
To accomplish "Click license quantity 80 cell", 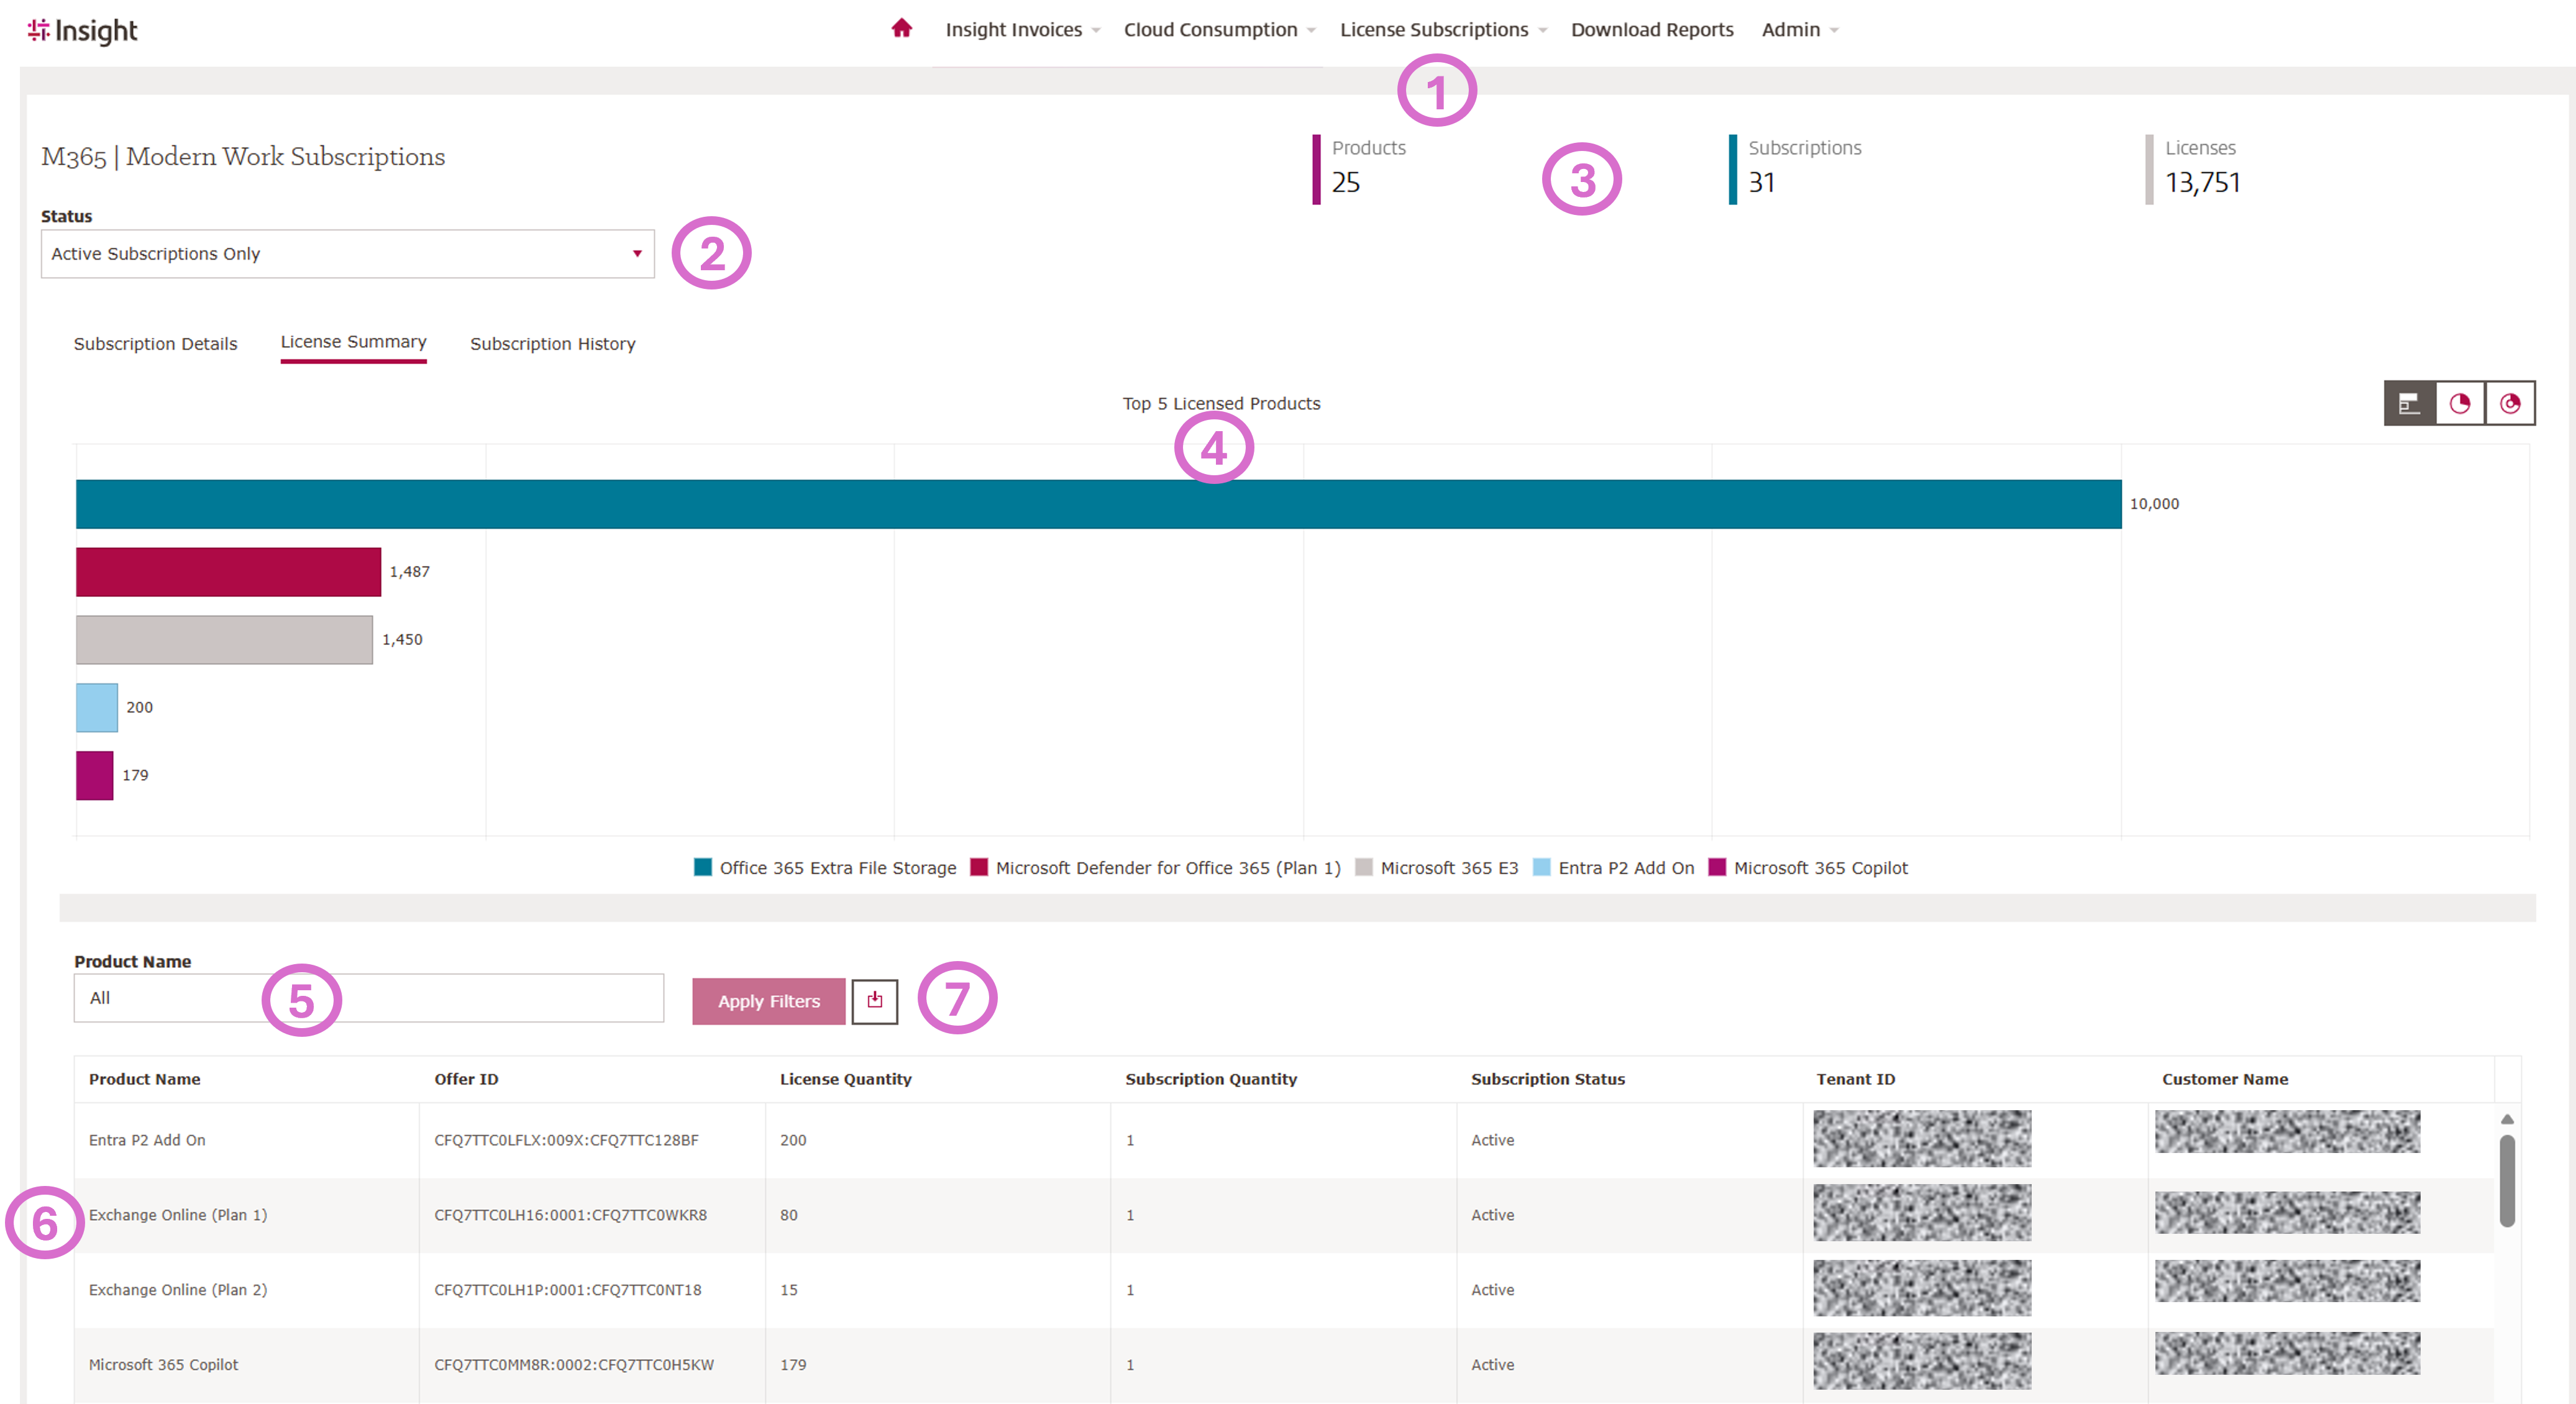I will (x=789, y=1215).
